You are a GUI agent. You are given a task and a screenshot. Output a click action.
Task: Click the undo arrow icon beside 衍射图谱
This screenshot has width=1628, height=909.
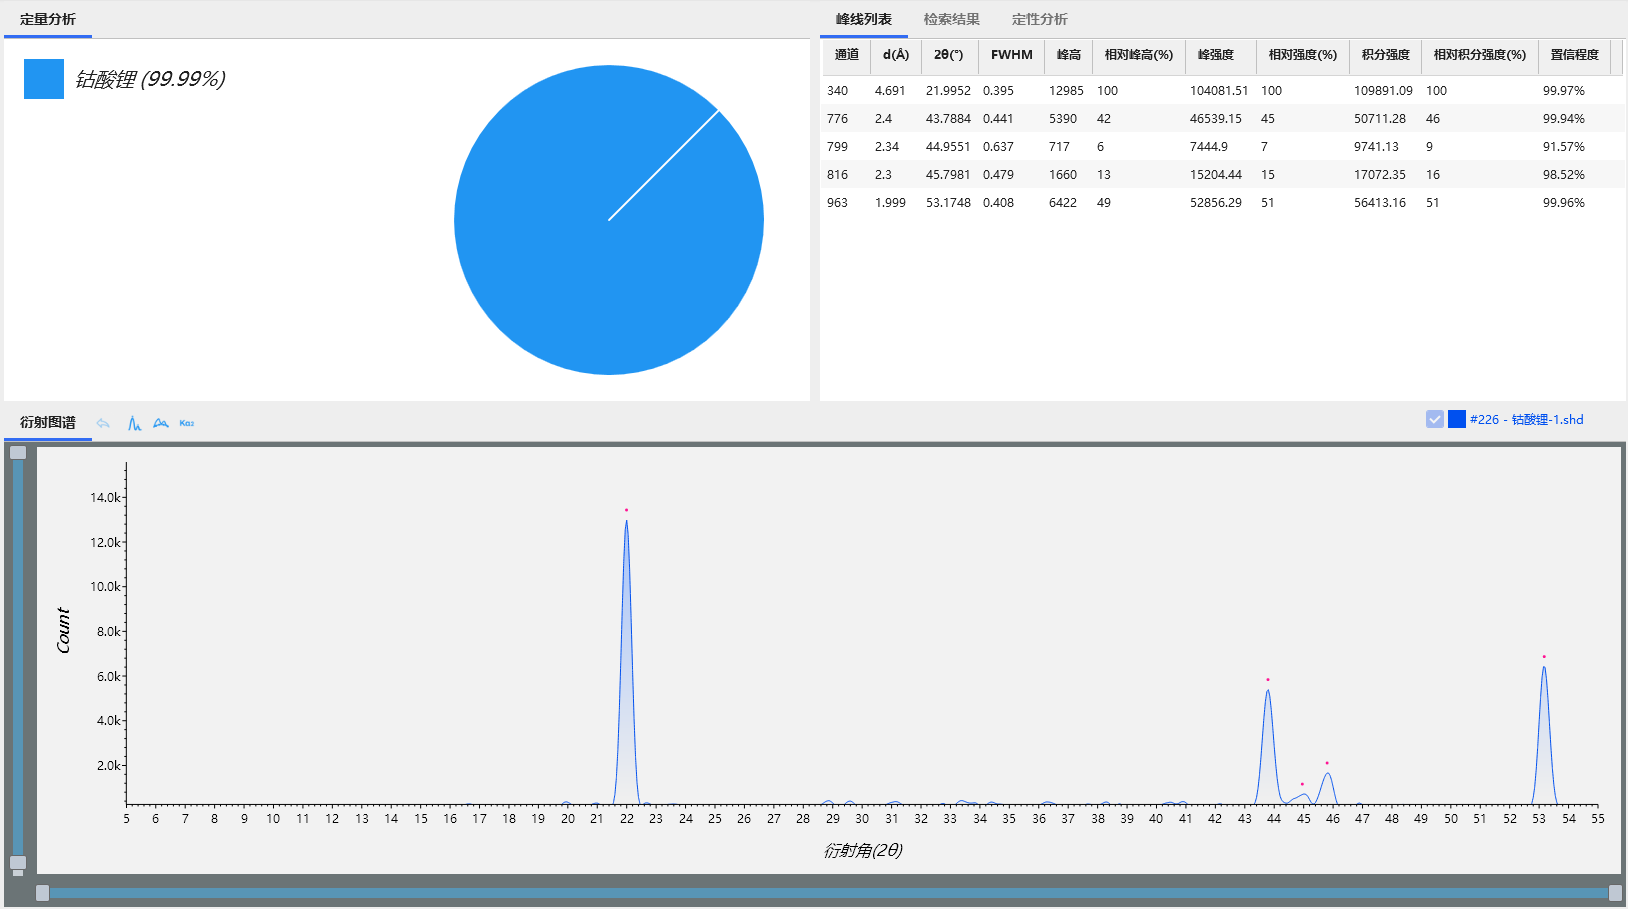click(x=103, y=423)
